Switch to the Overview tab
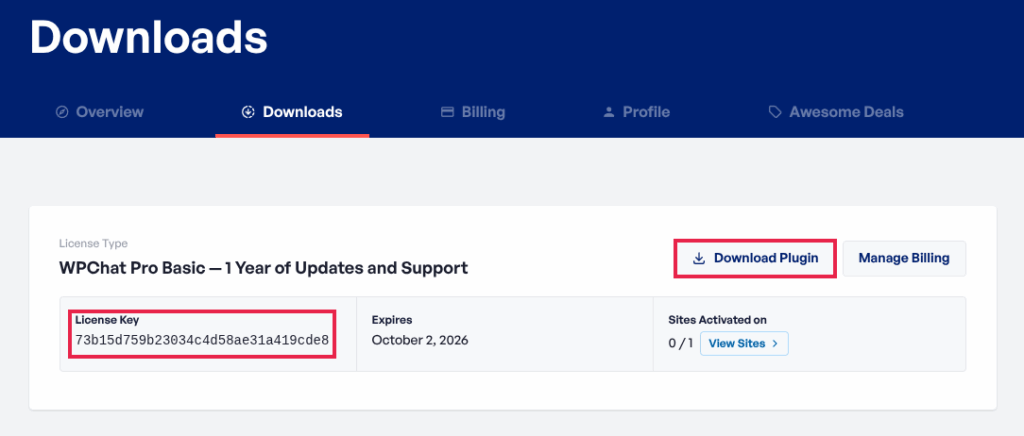Image resolution: width=1024 pixels, height=436 pixels. pyautogui.click(x=109, y=112)
